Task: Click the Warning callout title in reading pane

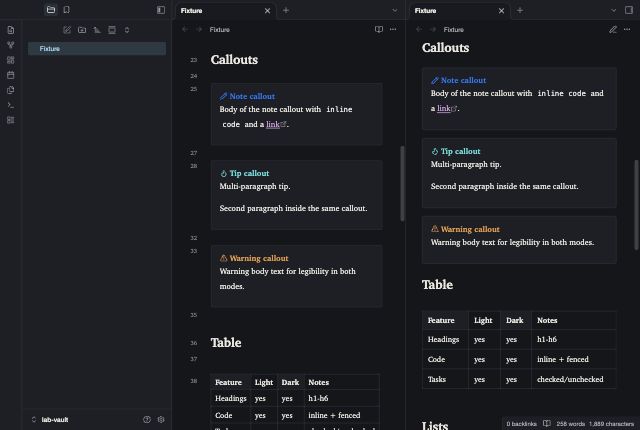Action: pos(470,229)
